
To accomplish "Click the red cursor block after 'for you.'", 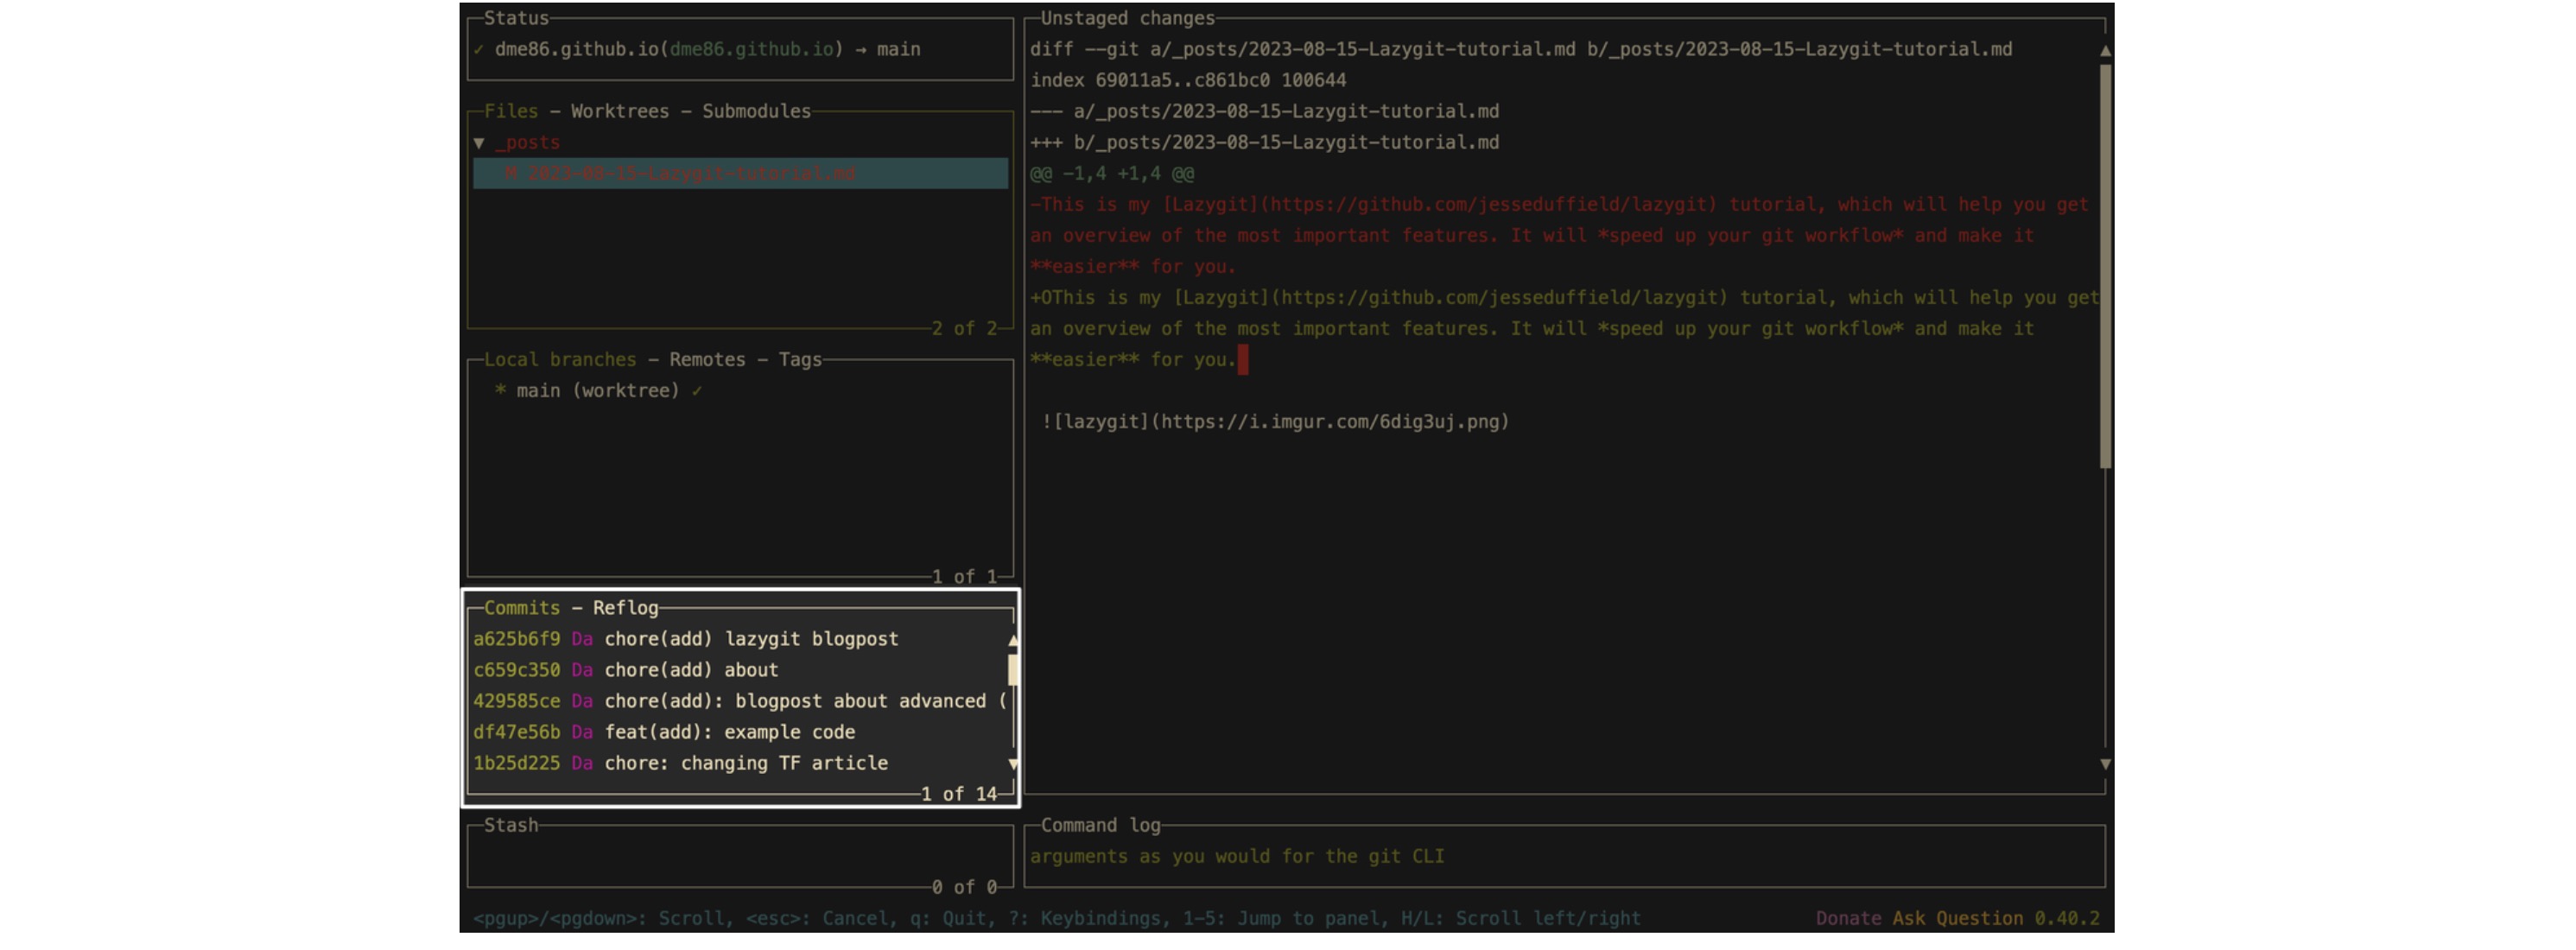I will pyautogui.click(x=1243, y=360).
